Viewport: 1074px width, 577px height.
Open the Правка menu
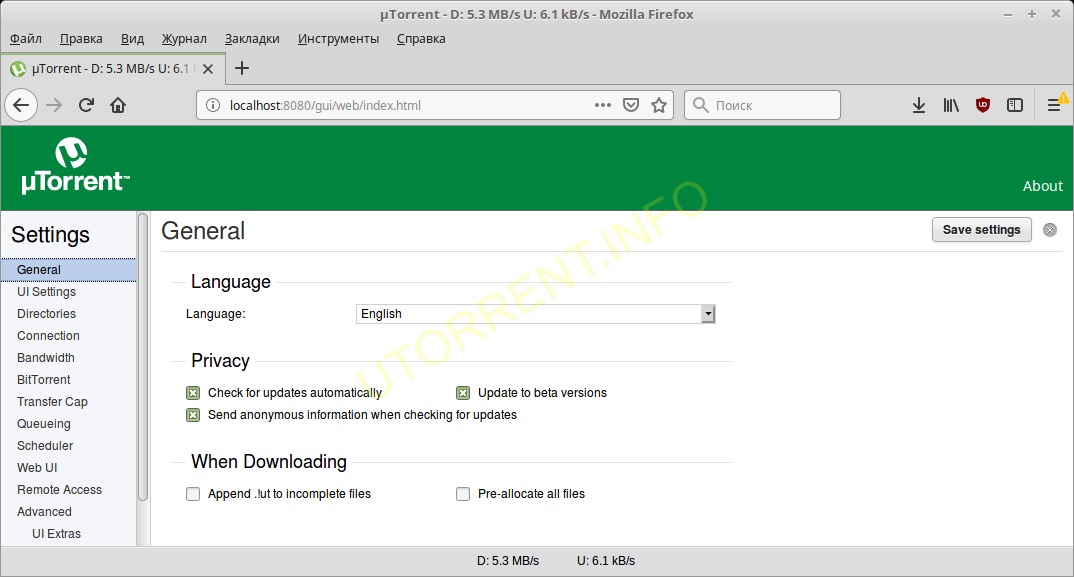tap(81, 38)
